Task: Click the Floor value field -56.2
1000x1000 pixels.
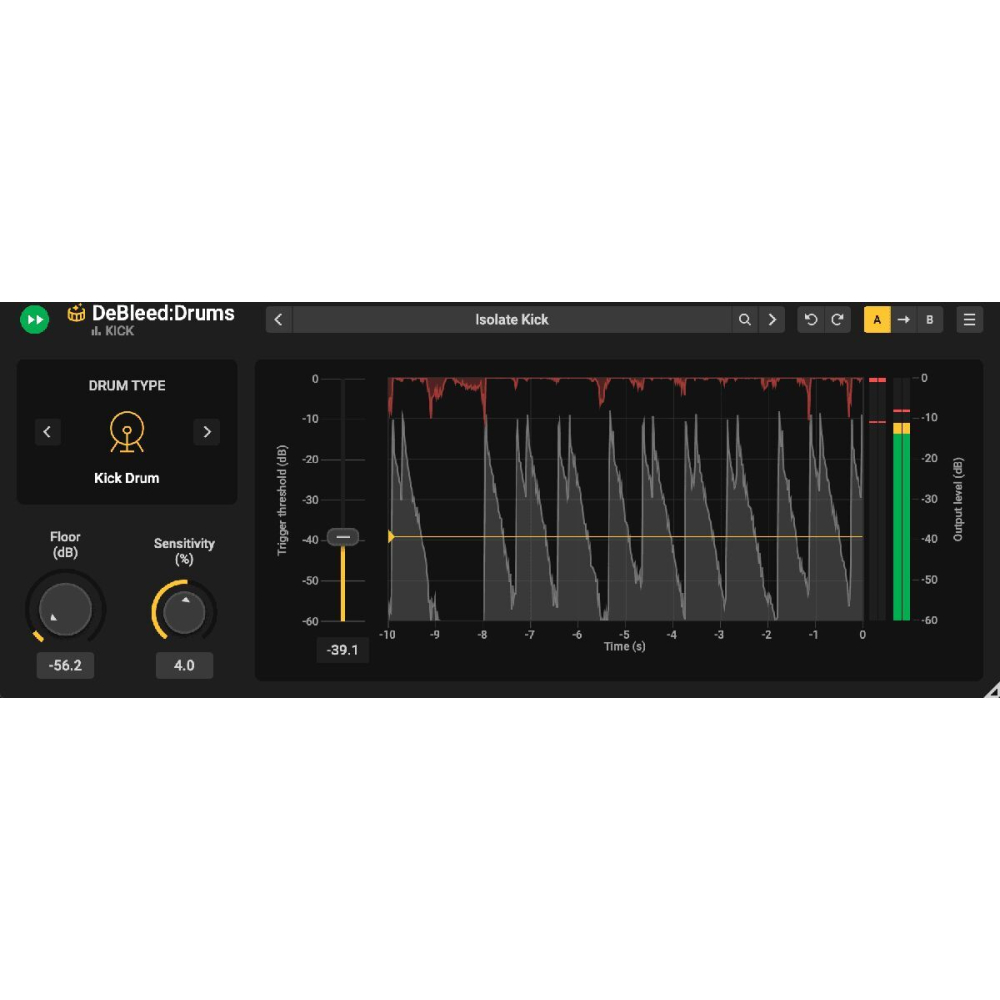Action: (66, 665)
